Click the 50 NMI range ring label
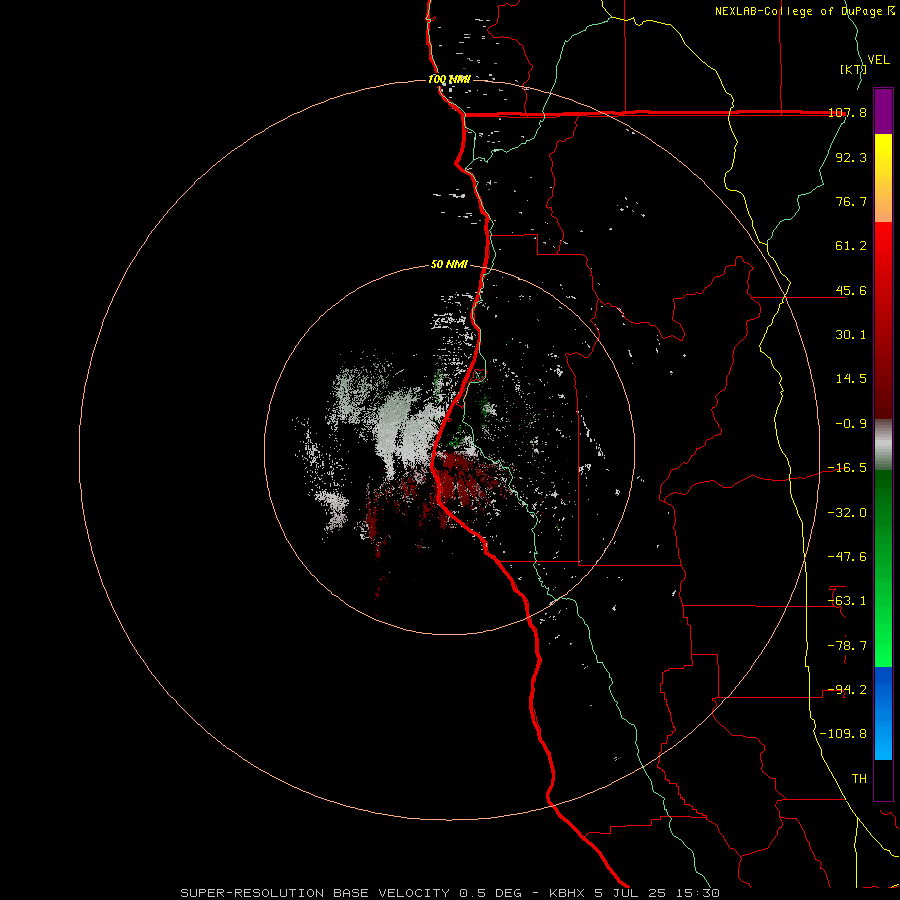Viewport: 900px width, 900px height. coord(449,265)
